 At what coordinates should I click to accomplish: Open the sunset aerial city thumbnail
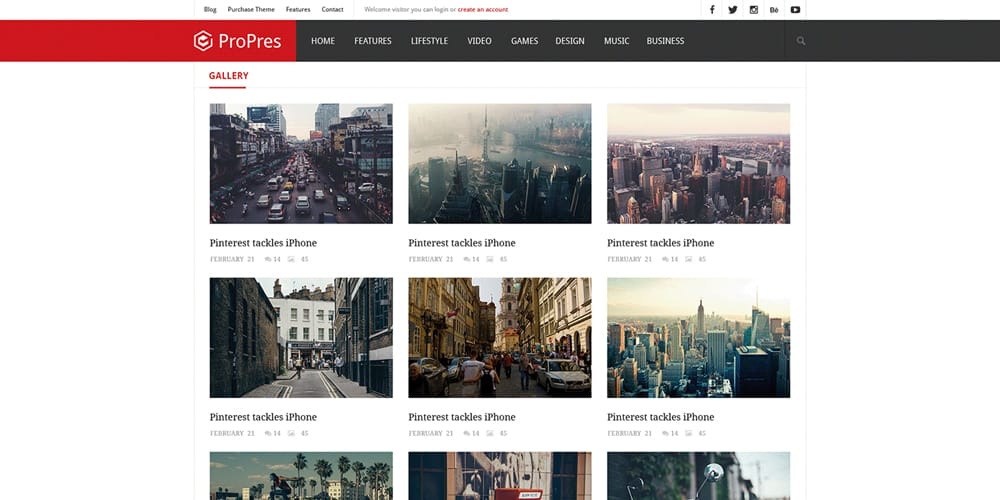click(698, 164)
